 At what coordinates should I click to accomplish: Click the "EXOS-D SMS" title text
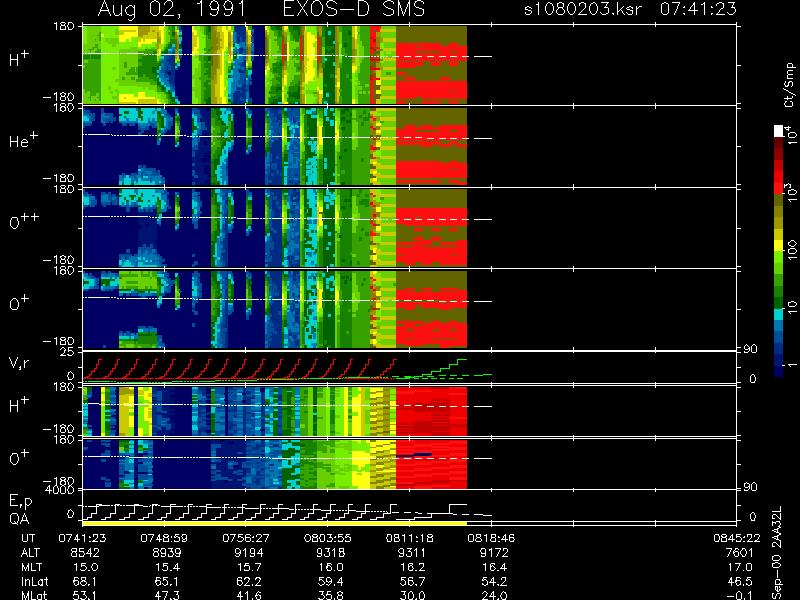click(x=353, y=9)
